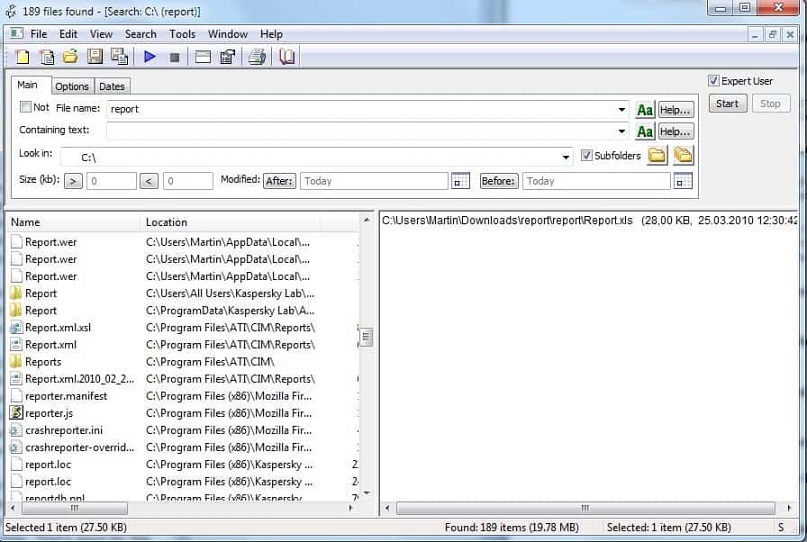
Task: Open the Tools menu
Action: tap(182, 34)
